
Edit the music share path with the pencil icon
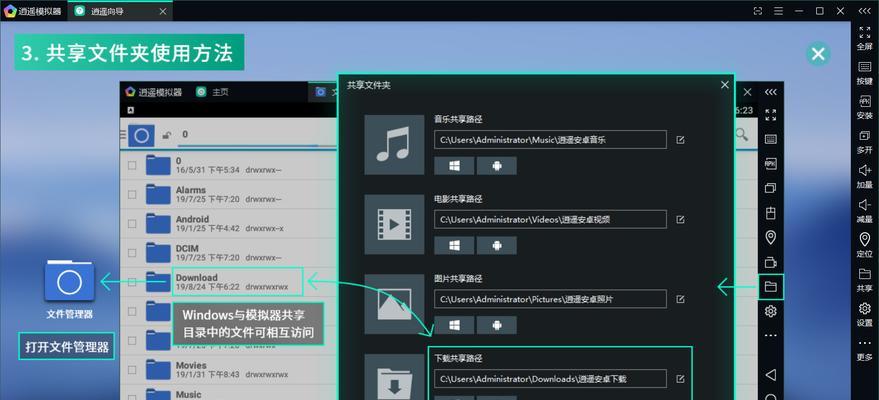[x=680, y=140]
